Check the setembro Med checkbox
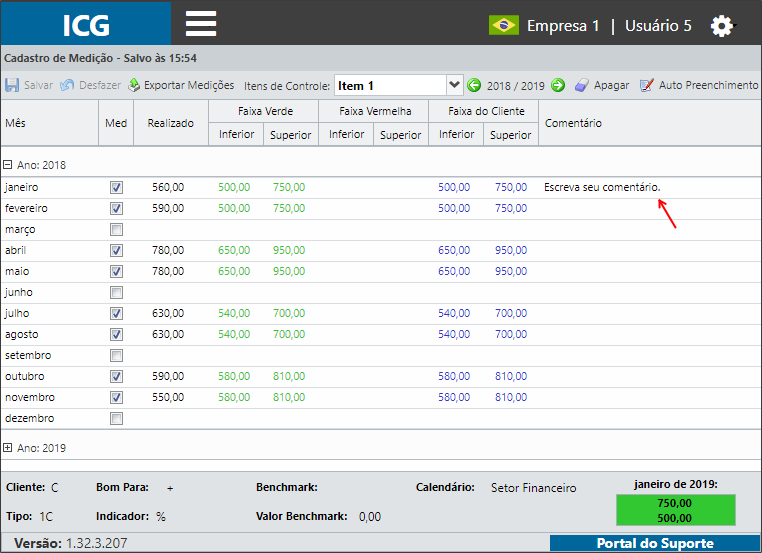 pos(116,355)
